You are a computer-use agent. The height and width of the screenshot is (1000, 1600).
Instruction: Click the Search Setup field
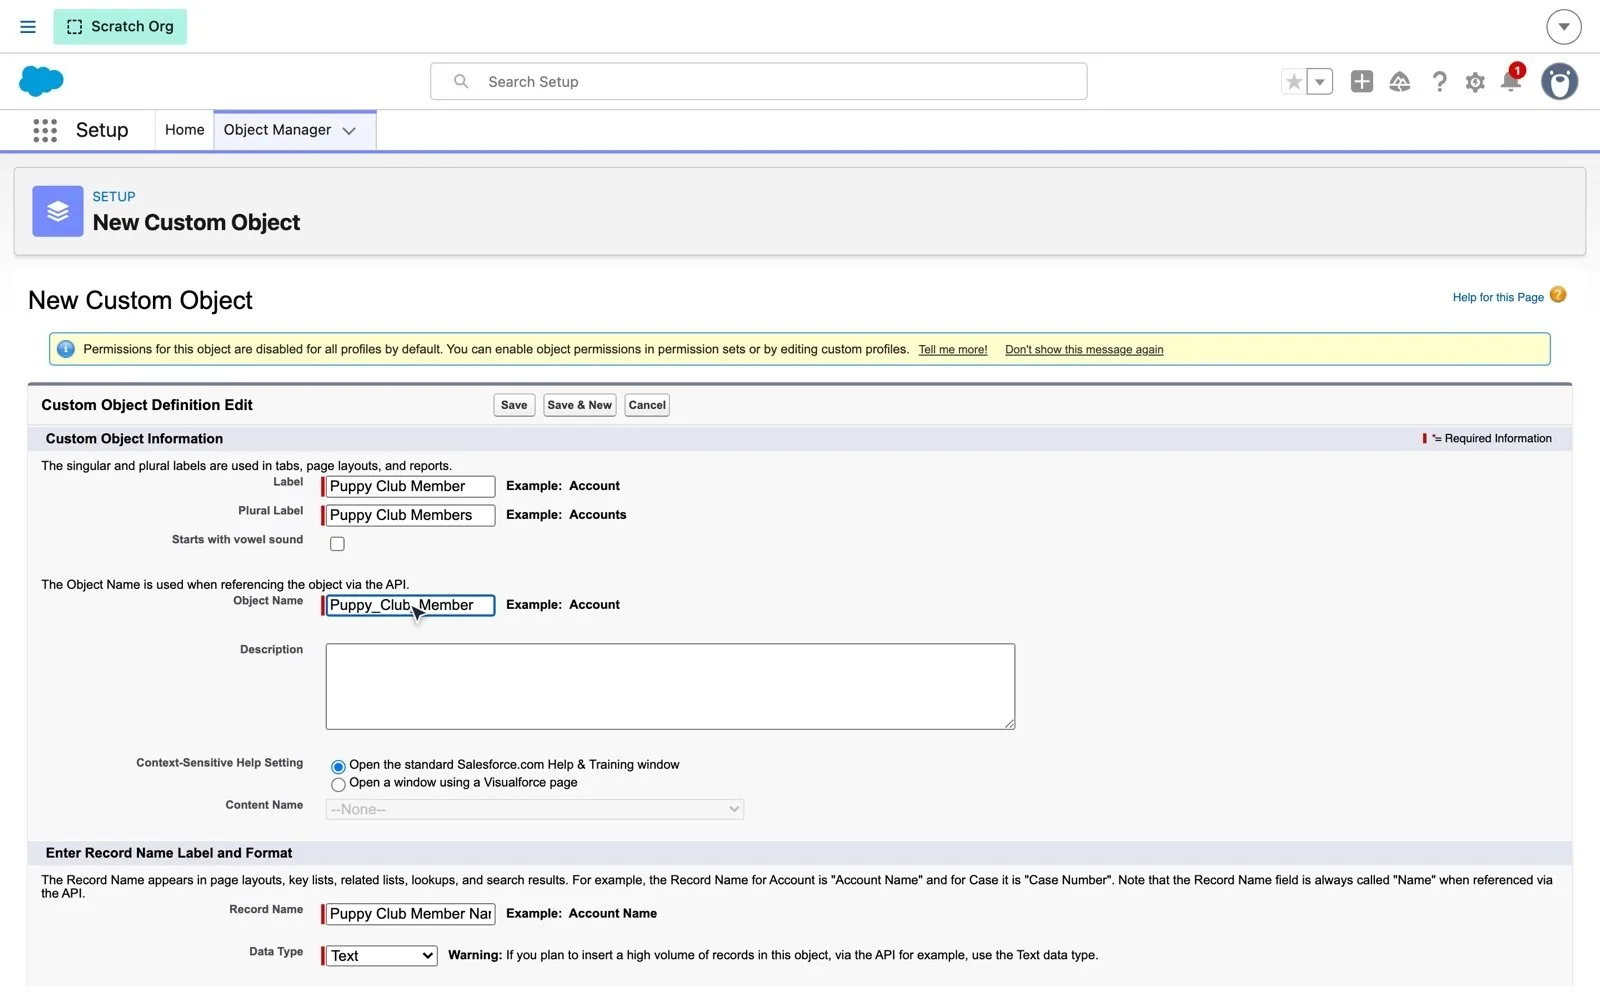pyautogui.click(x=759, y=82)
